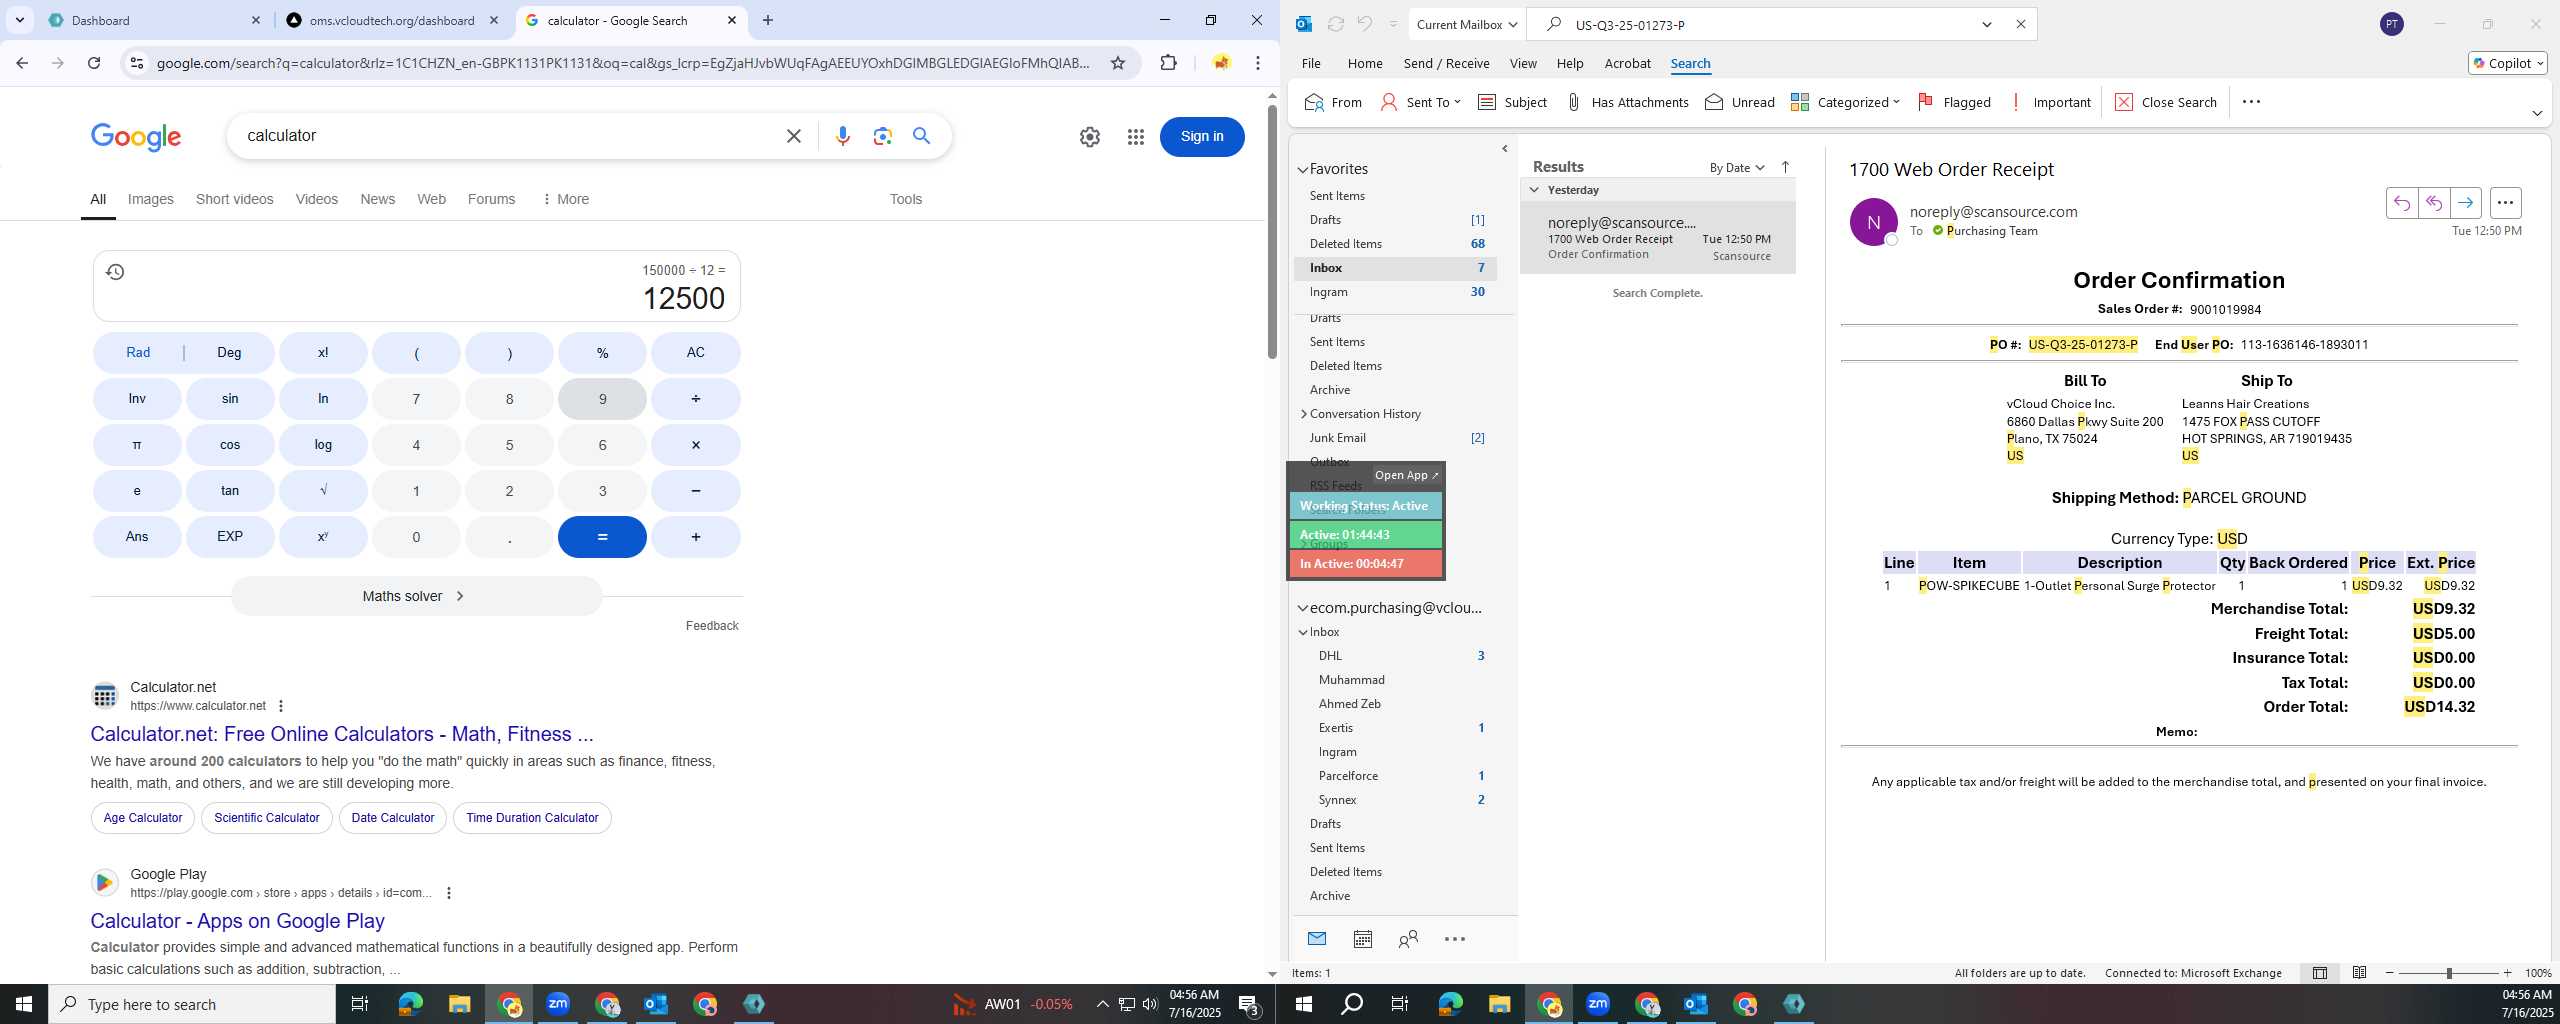Filter search results by Unread

click(x=1740, y=102)
